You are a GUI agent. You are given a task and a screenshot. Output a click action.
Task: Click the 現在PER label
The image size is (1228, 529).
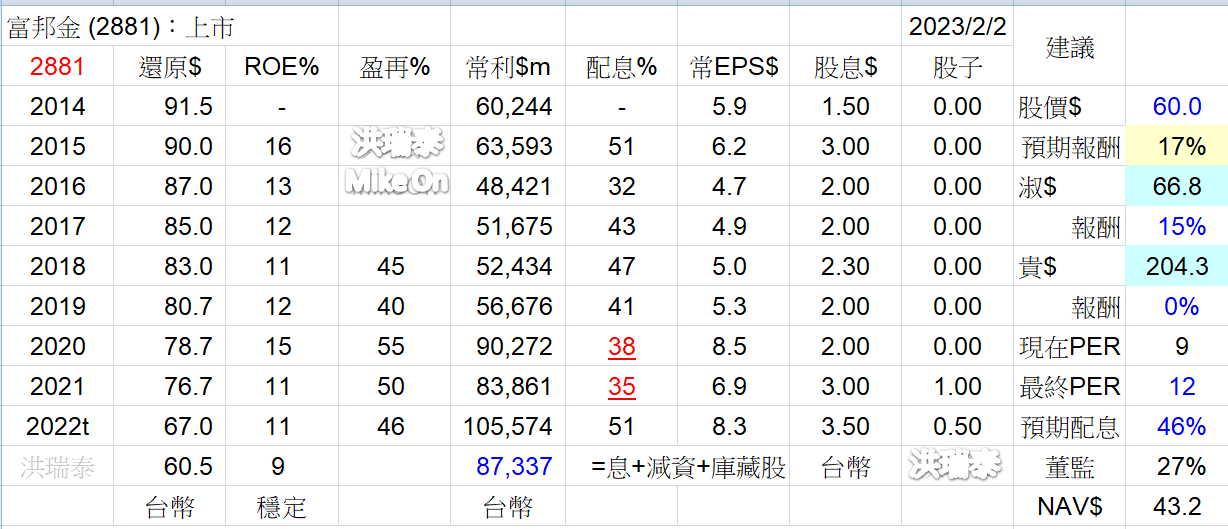click(1069, 347)
